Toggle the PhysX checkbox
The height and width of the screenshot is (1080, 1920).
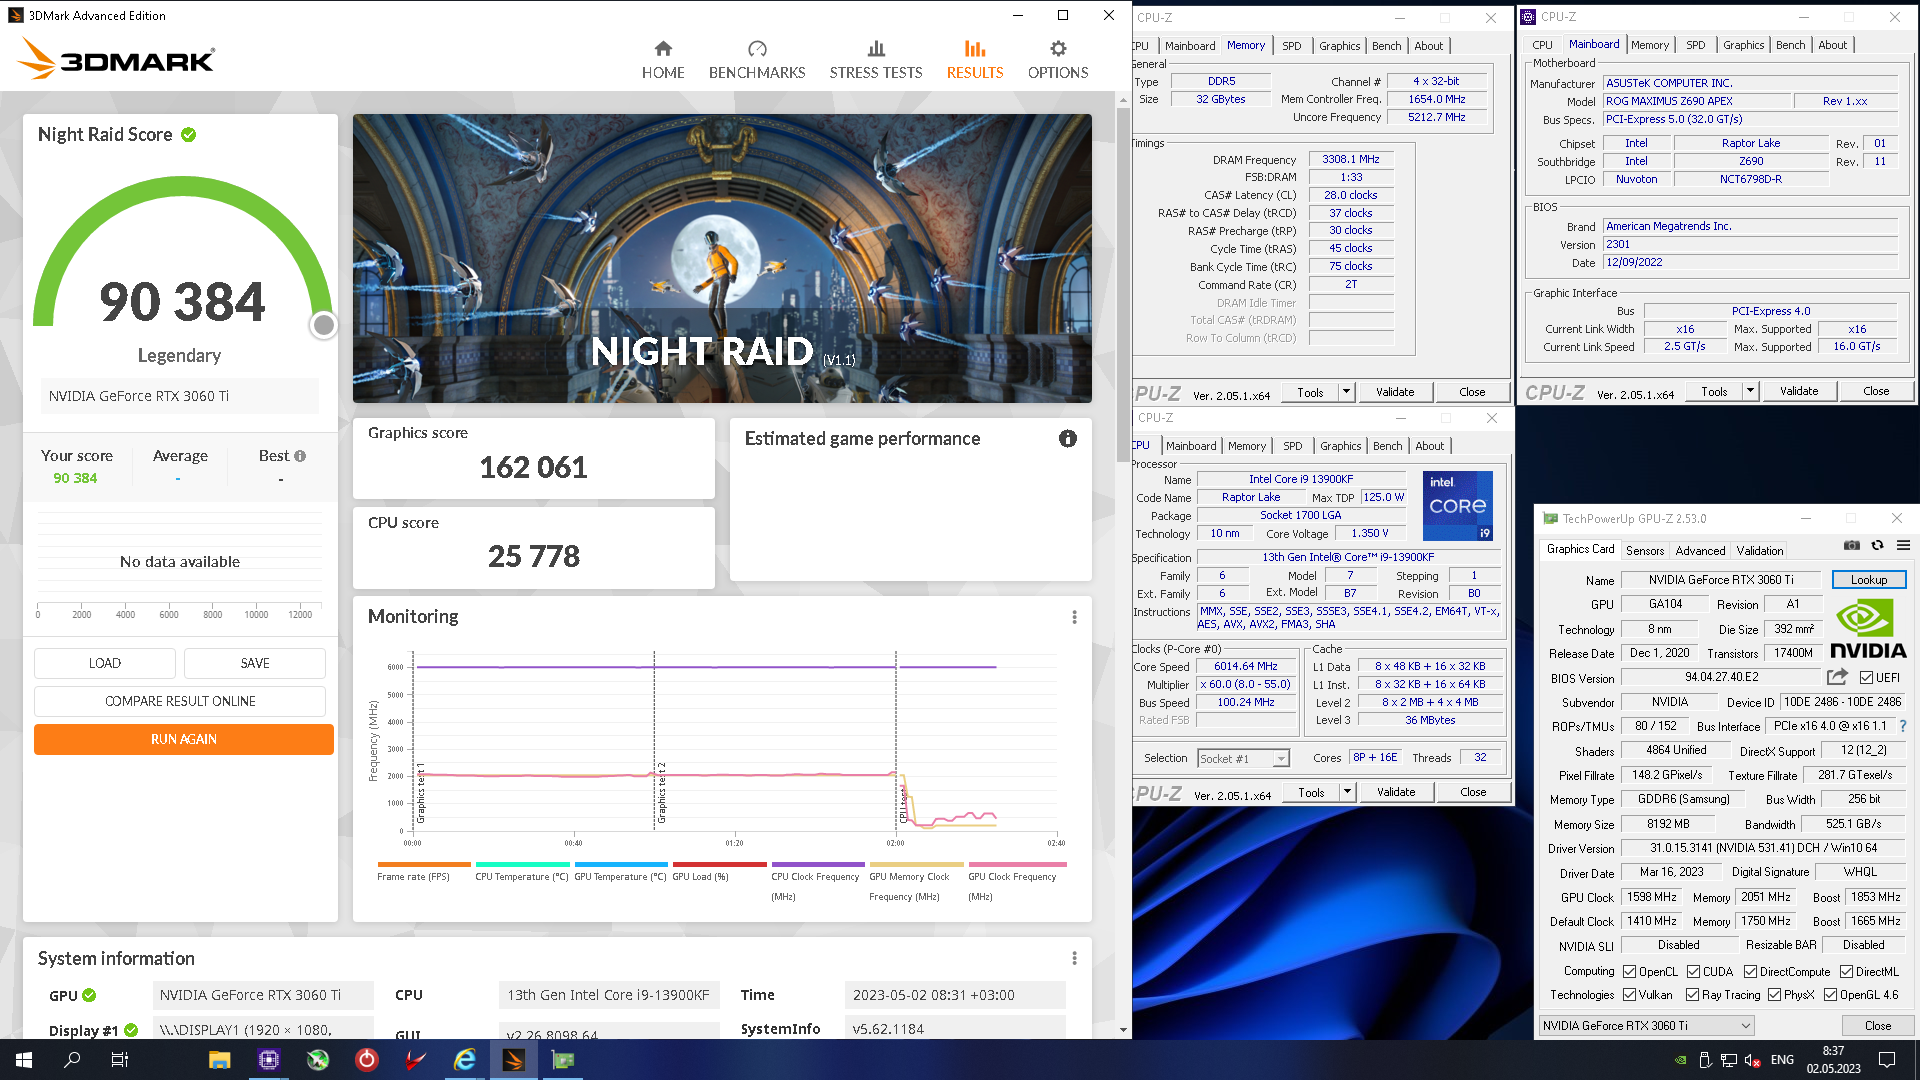(1774, 995)
